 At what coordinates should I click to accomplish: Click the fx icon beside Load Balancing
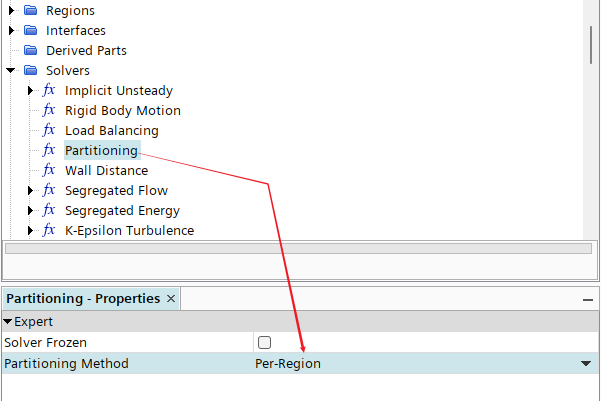coord(49,130)
